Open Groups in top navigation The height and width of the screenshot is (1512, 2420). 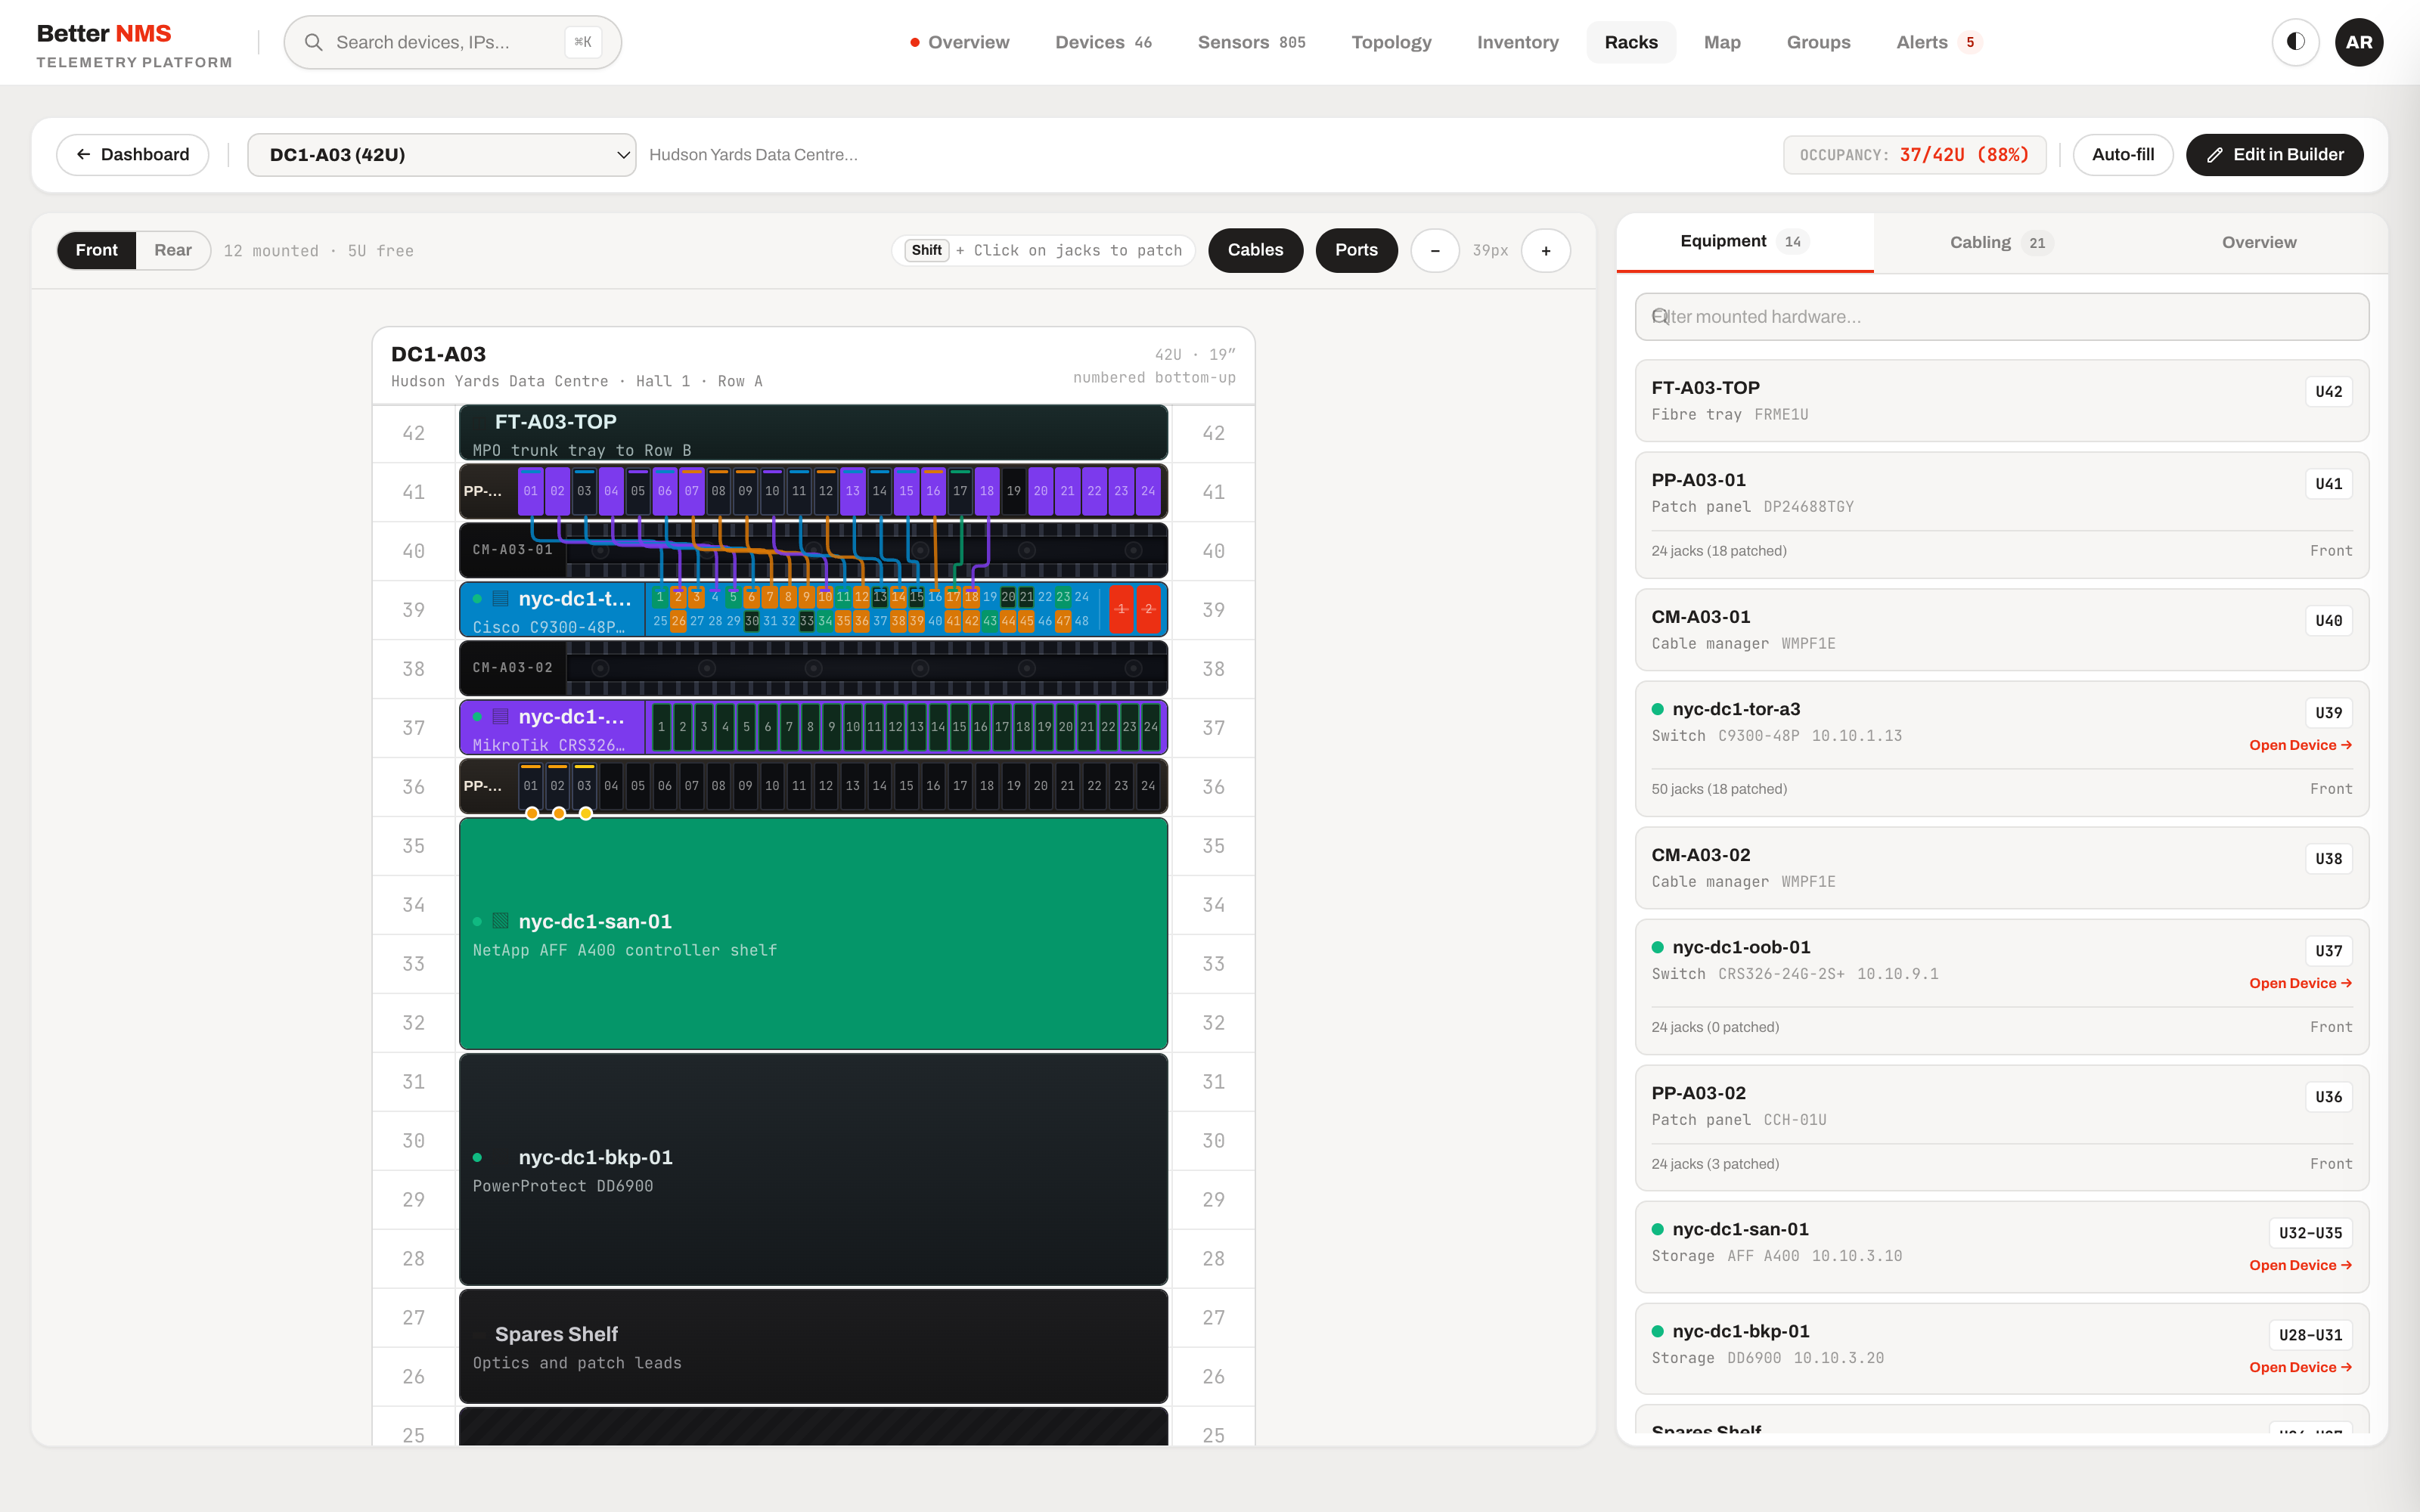click(1818, 42)
